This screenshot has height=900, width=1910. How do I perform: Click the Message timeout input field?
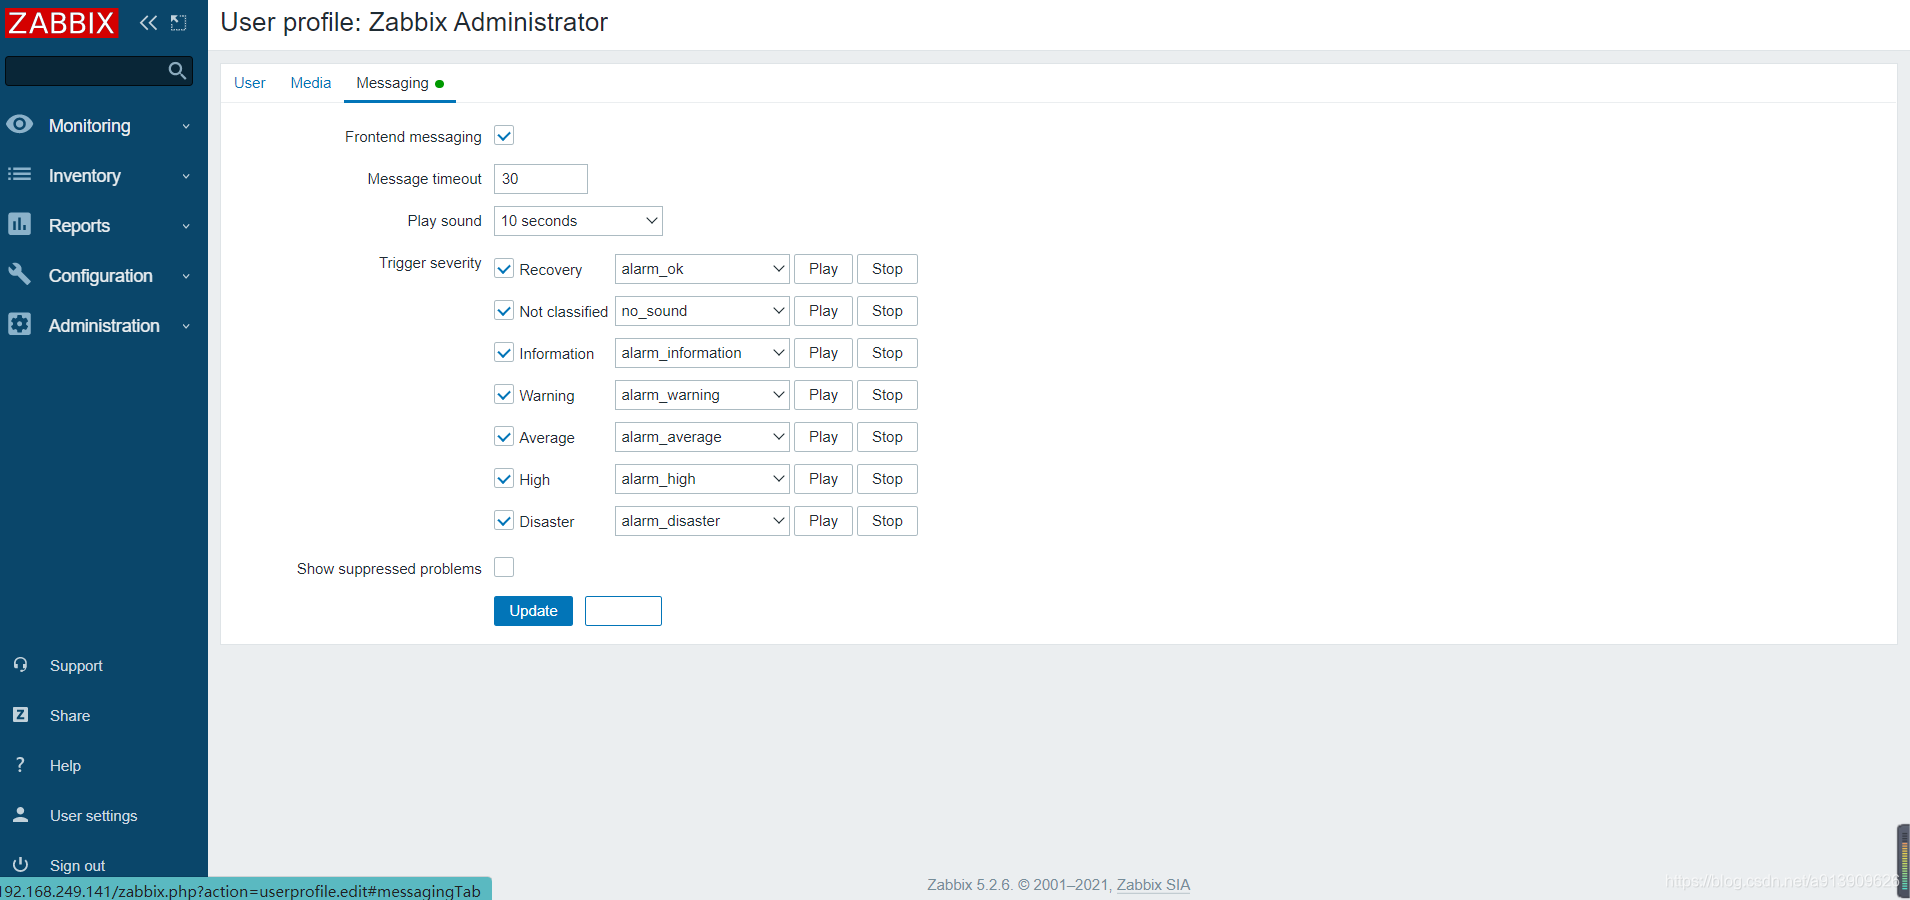(541, 179)
